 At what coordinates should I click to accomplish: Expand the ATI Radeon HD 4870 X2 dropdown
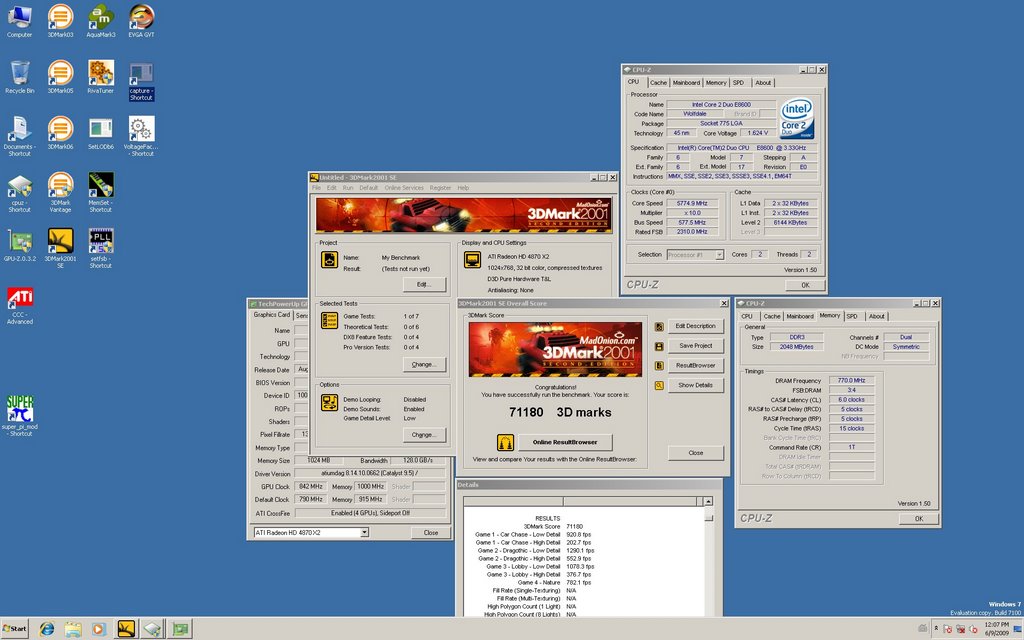364,533
